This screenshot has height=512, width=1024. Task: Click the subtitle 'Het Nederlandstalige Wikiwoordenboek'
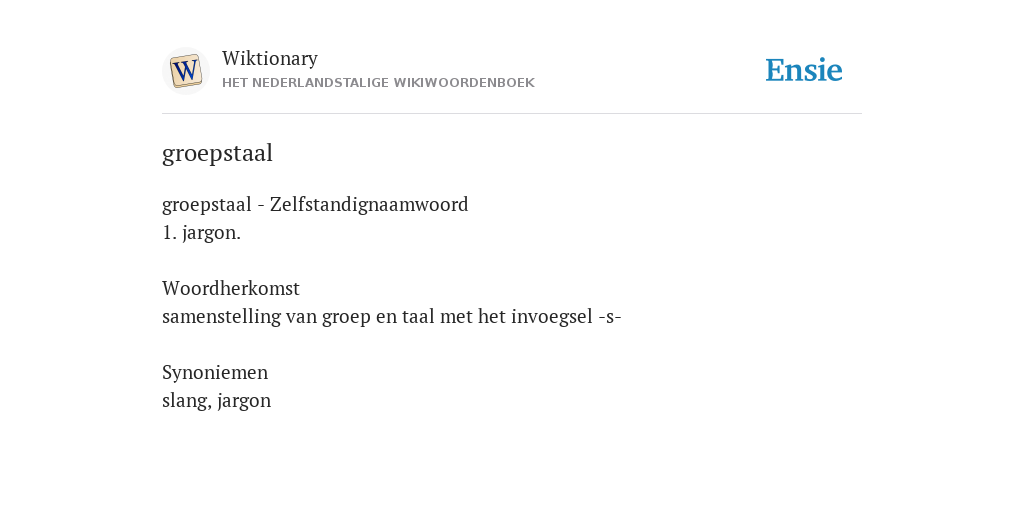[378, 83]
